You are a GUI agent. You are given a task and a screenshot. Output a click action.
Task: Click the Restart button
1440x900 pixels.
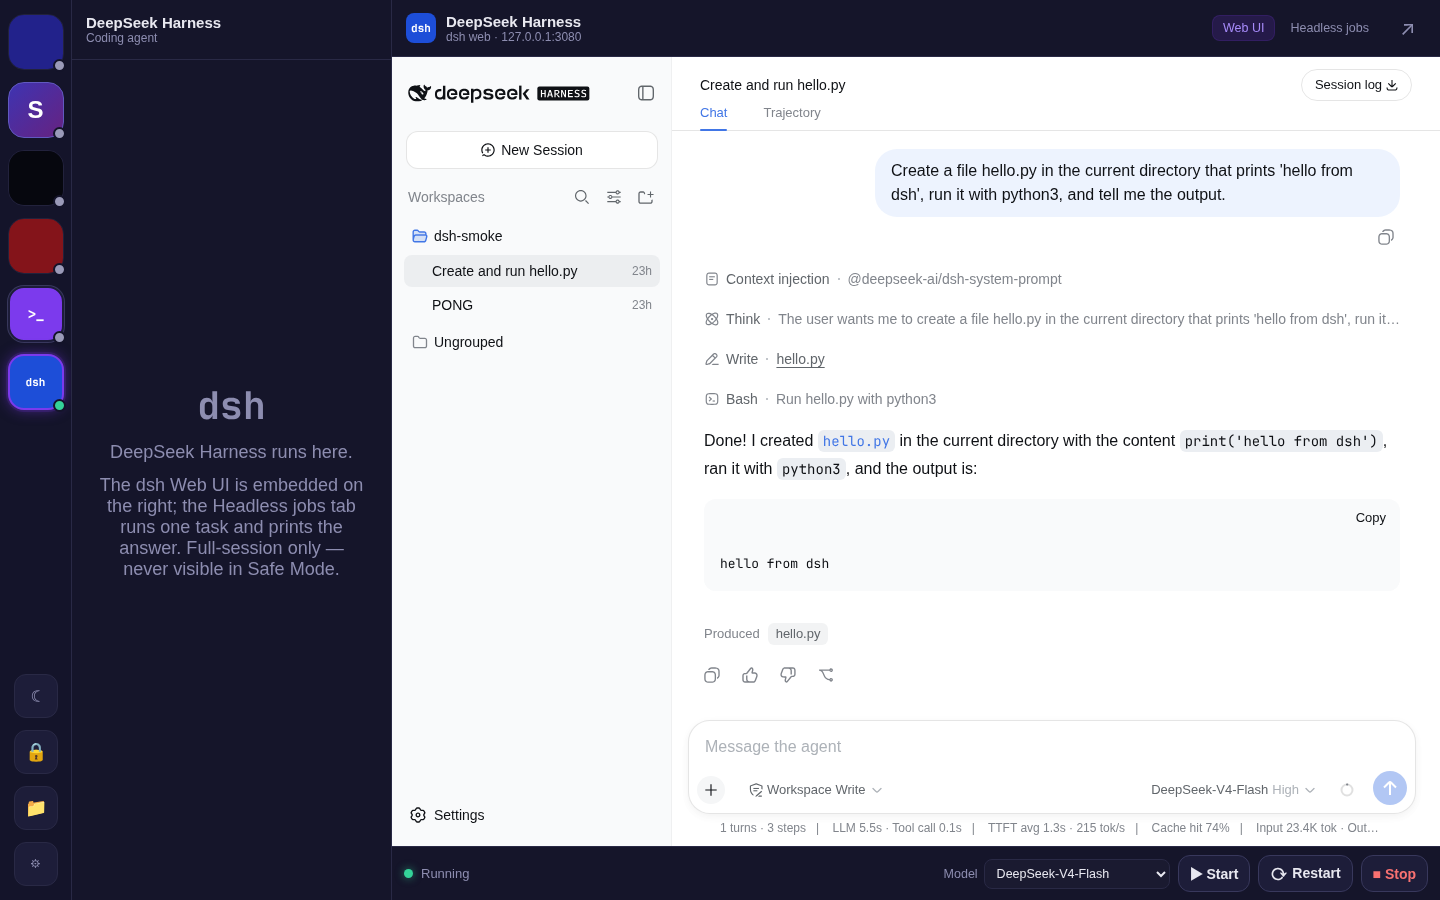(x=1305, y=874)
